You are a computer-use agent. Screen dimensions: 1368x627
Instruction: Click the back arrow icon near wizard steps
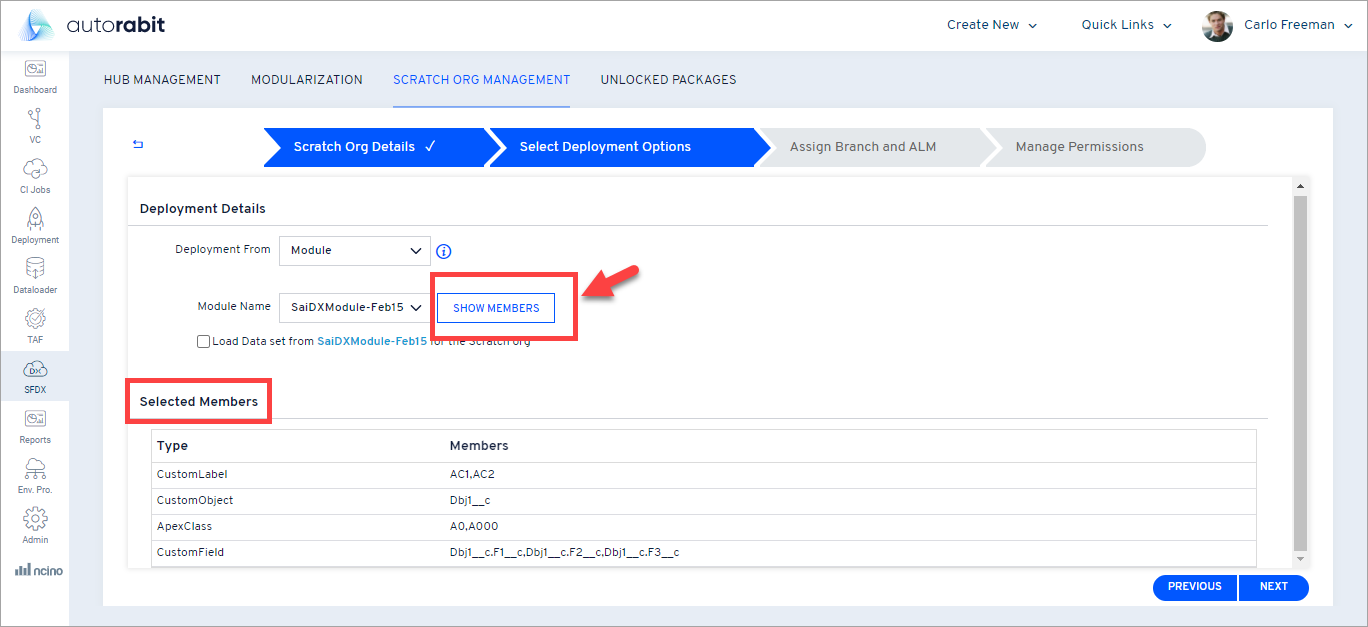tap(138, 145)
